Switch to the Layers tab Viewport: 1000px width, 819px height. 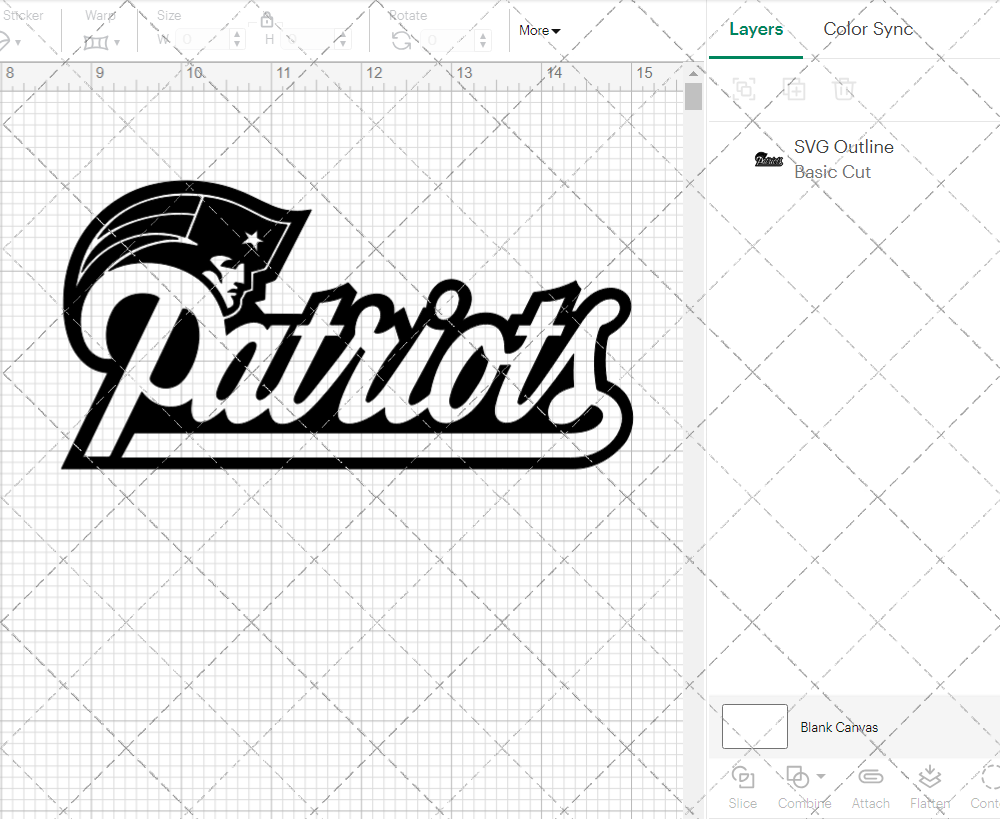pyautogui.click(x=756, y=29)
